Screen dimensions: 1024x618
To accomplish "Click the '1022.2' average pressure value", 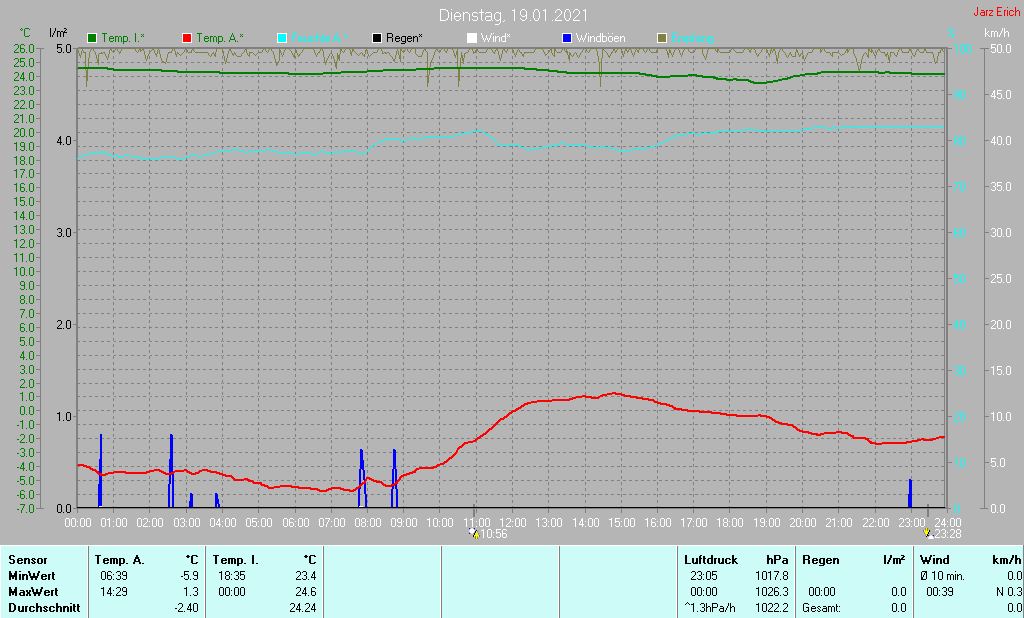I will (x=772, y=608).
